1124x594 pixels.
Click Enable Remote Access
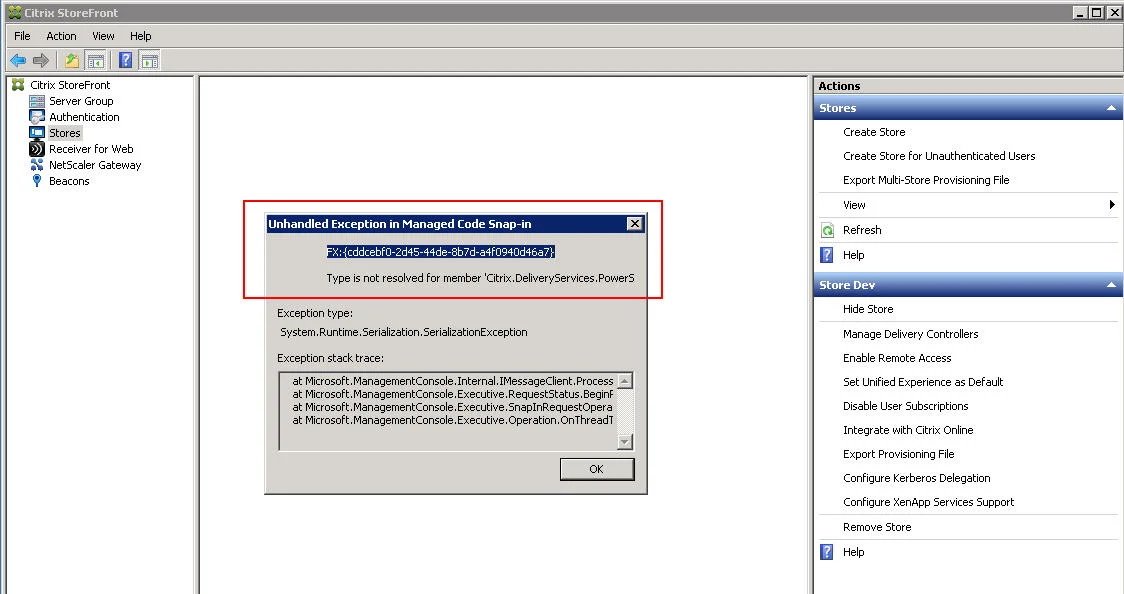pyautogui.click(x=897, y=358)
